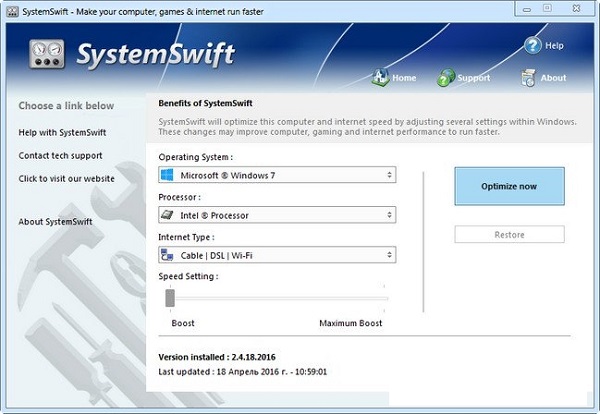
Task: Expand the Processor dropdown list
Action: pyautogui.click(x=277, y=215)
